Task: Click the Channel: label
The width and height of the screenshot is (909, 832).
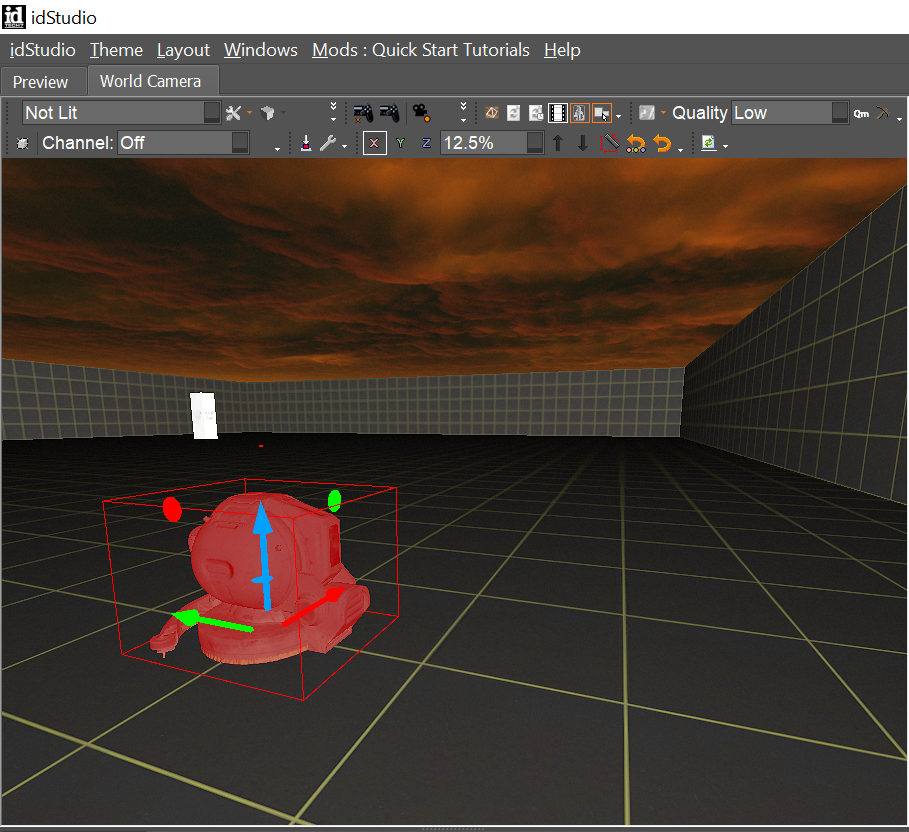Action: (78, 143)
